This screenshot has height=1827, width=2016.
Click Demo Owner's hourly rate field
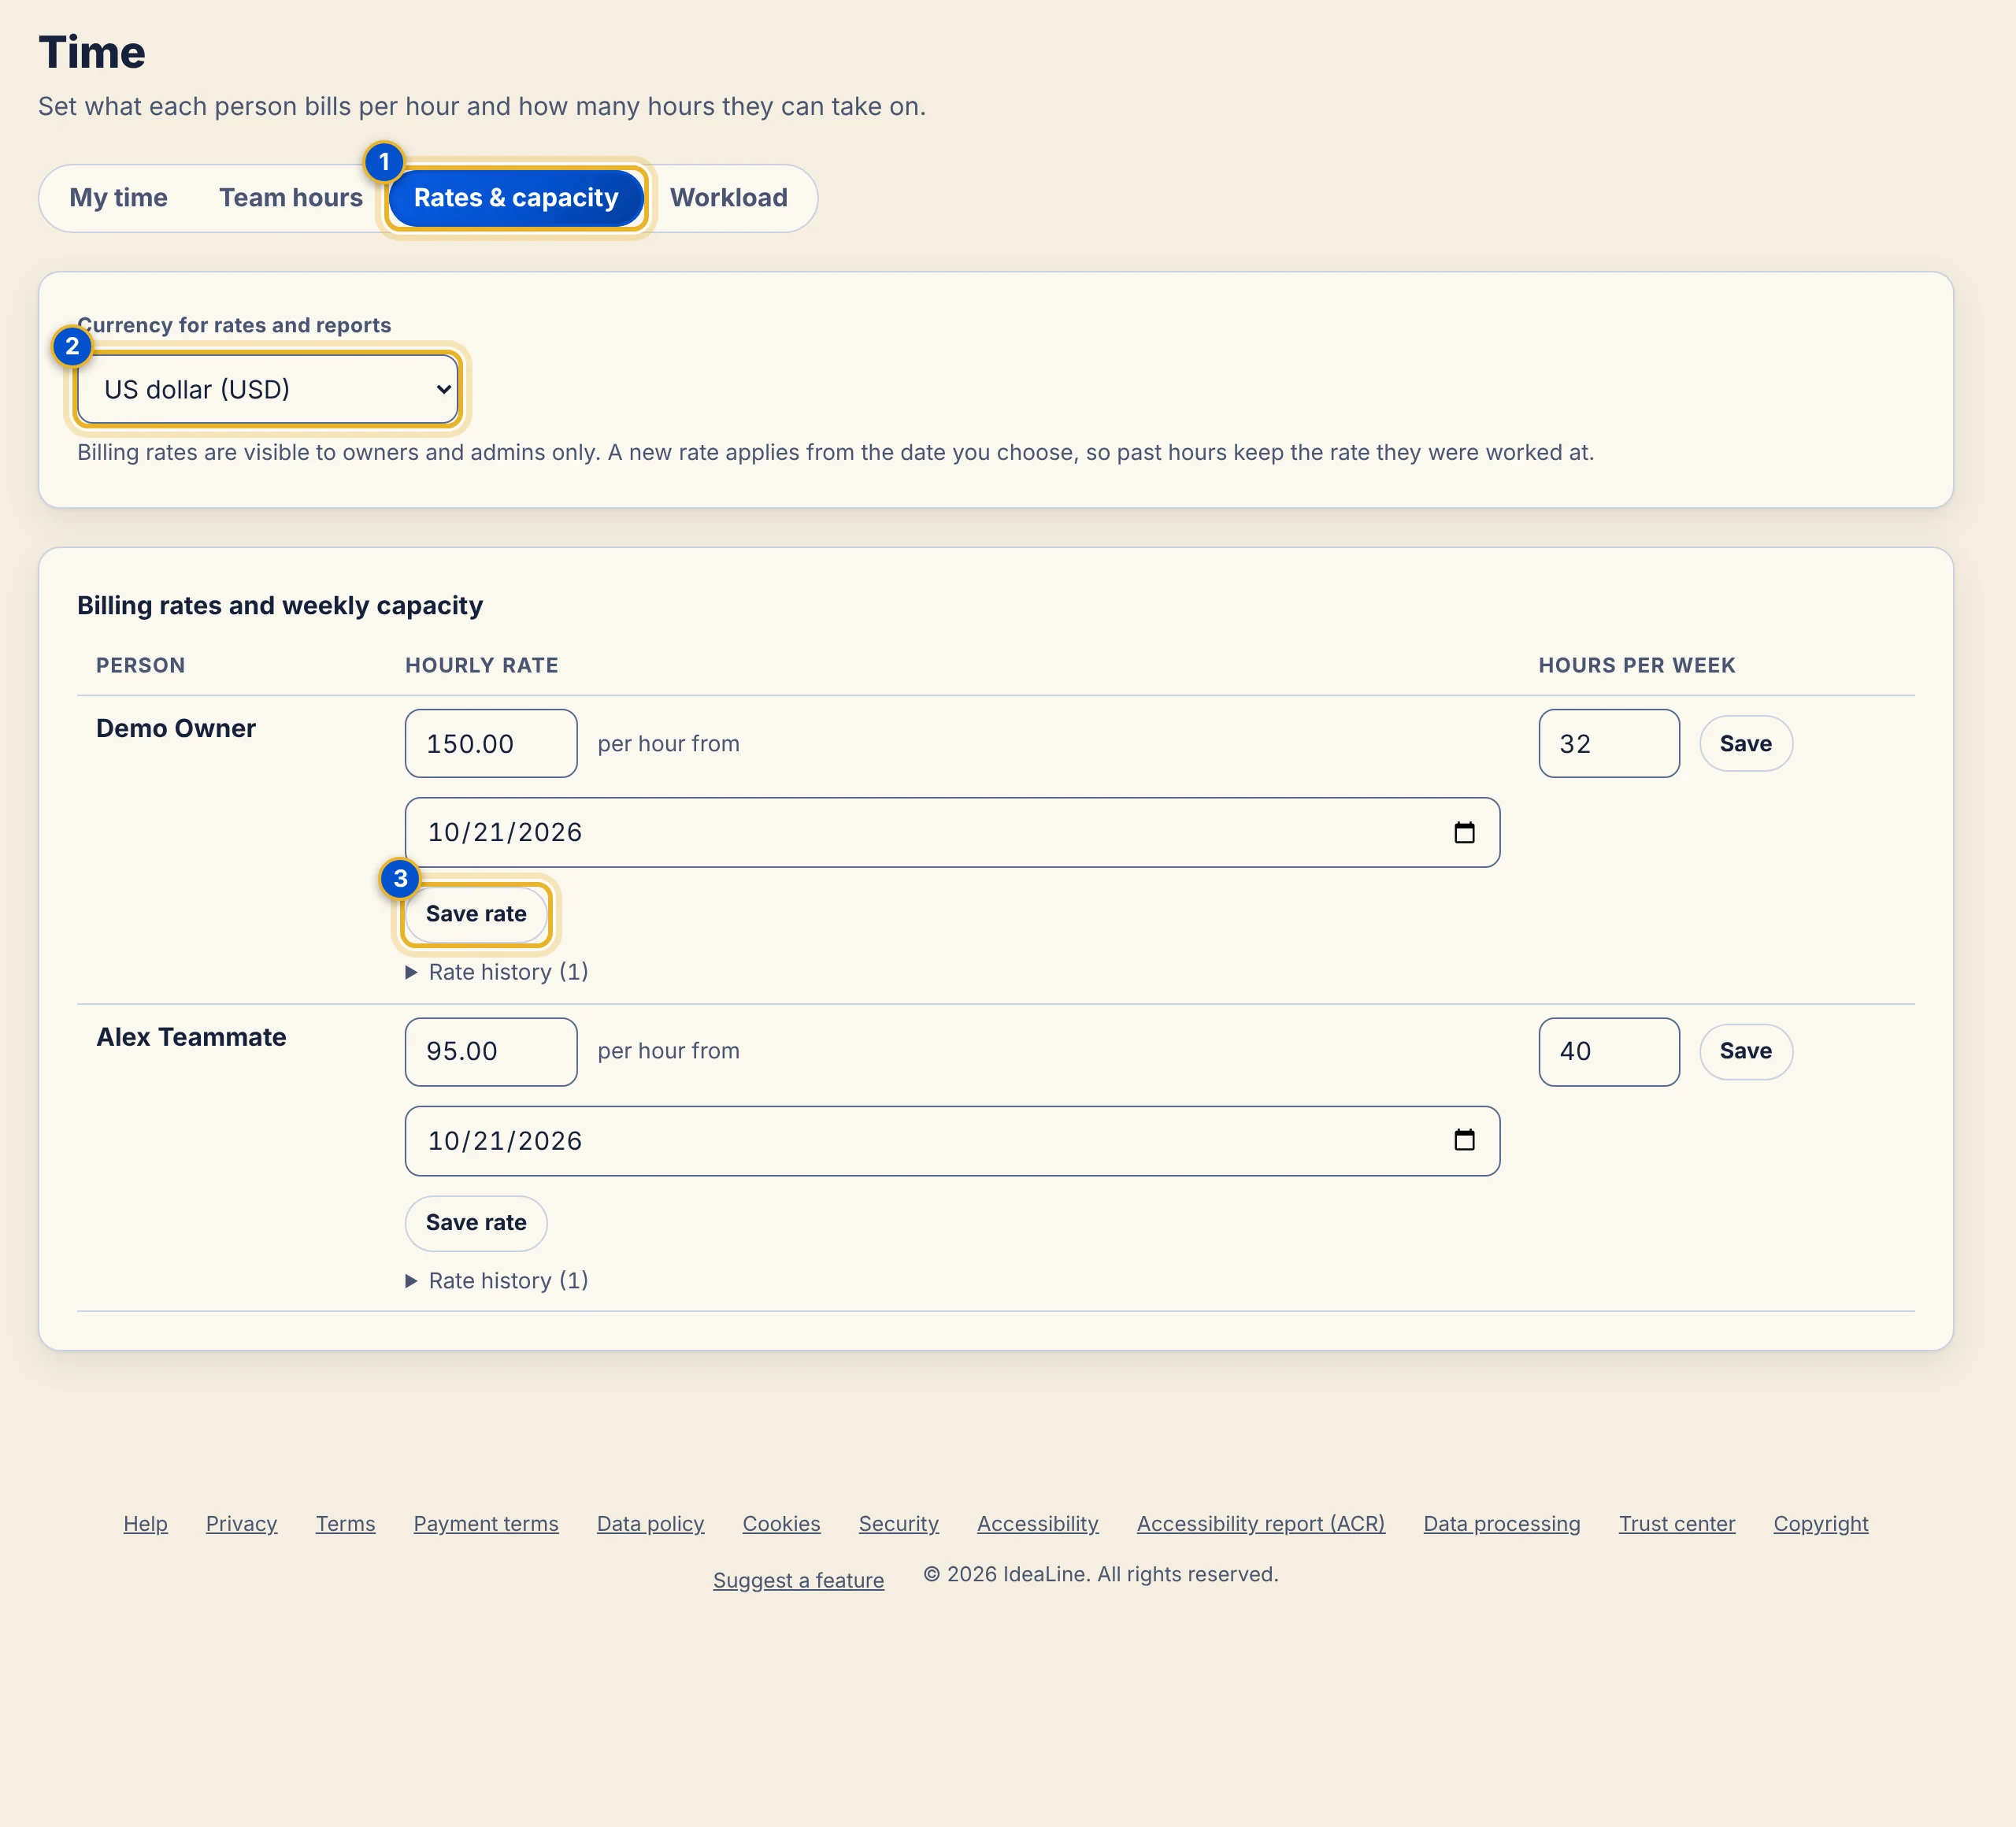(491, 743)
